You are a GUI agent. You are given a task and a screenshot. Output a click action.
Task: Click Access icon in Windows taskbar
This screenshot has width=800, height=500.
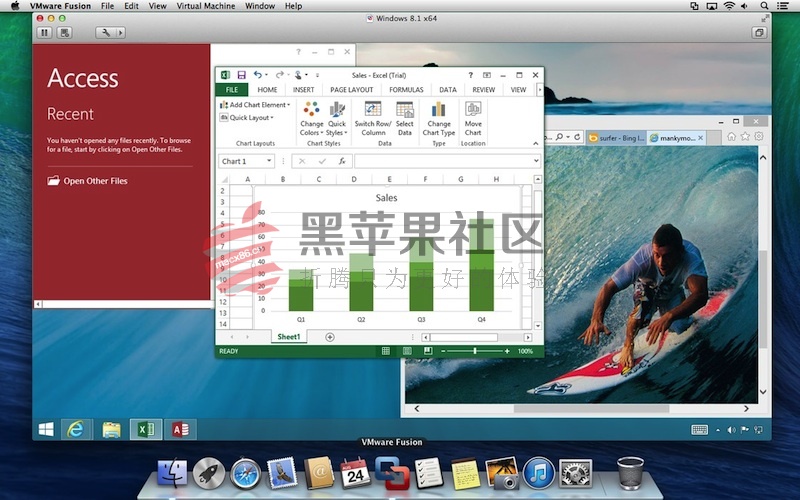(181, 430)
